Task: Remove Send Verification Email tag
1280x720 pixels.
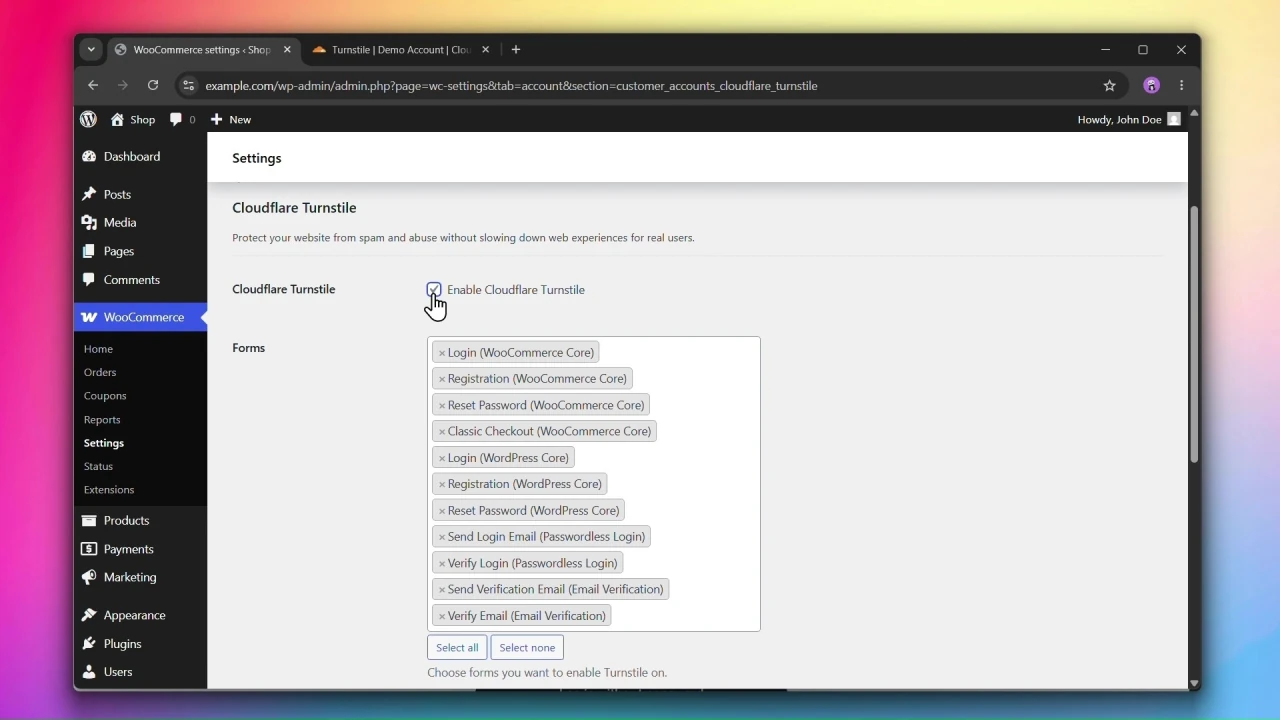Action: (x=441, y=590)
